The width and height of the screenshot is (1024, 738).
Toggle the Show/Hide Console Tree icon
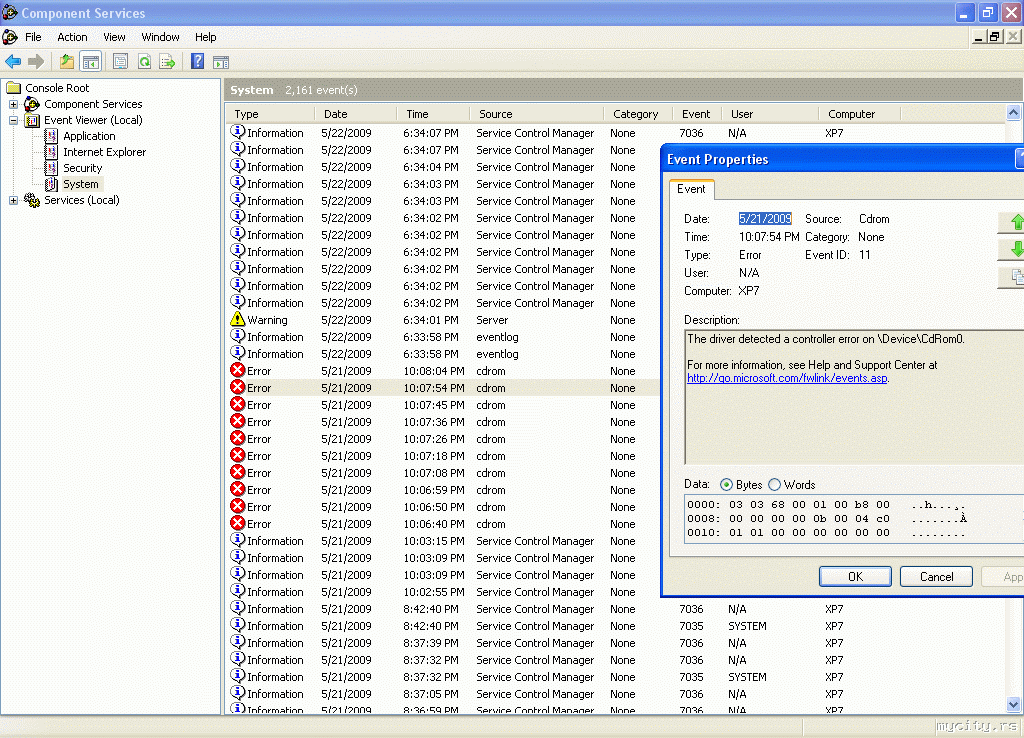pyautogui.click(x=91, y=62)
